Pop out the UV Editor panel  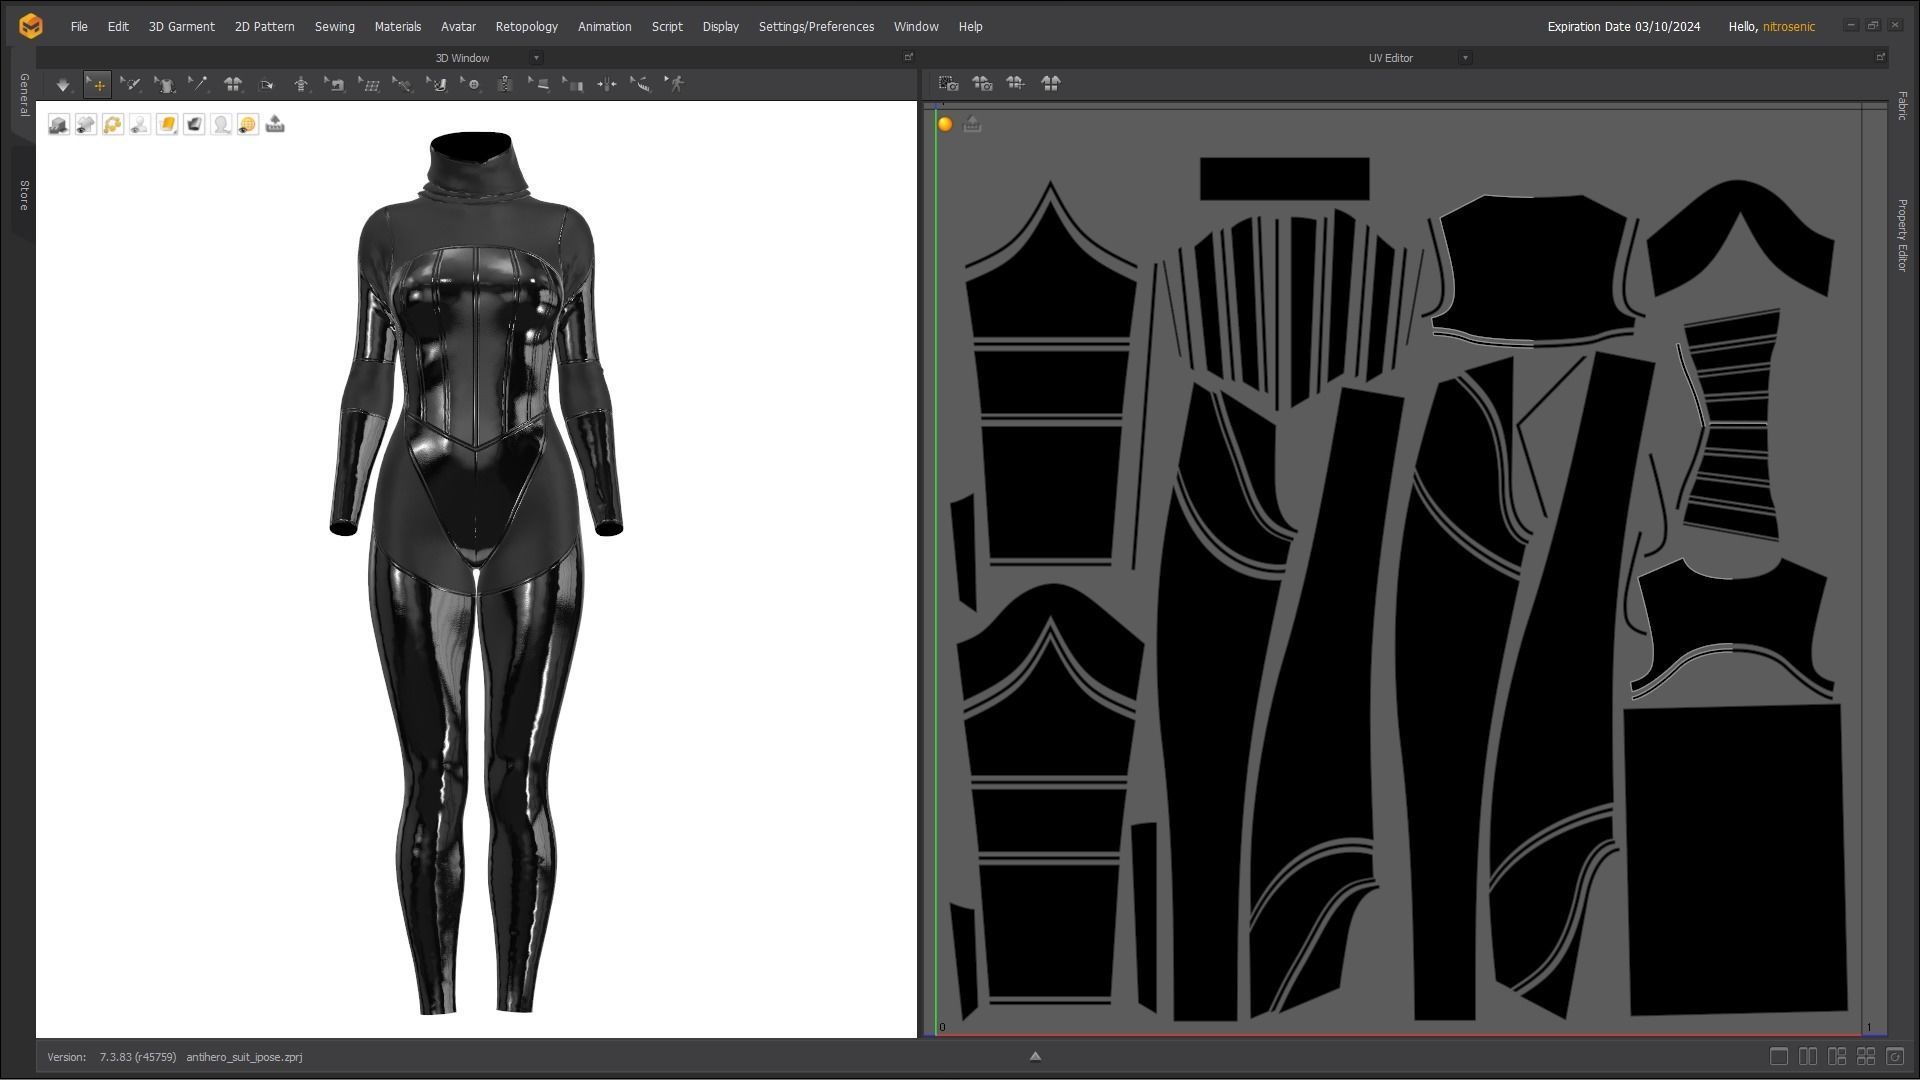point(1880,57)
